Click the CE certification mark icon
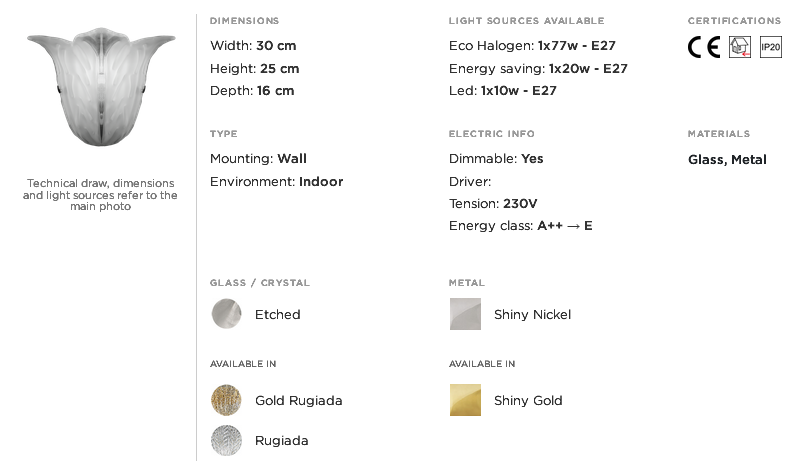The height and width of the screenshot is (461, 789). click(704, 47)
